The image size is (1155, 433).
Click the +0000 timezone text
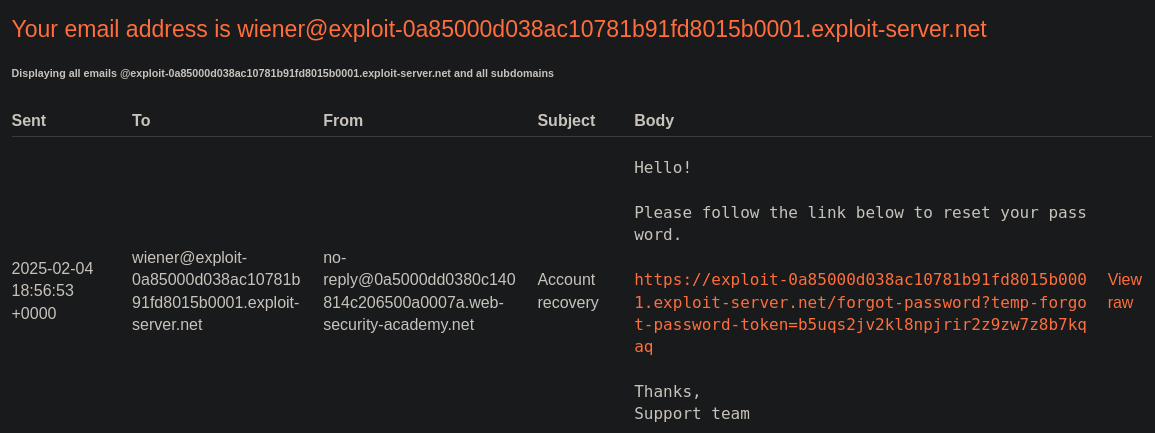click(34, 313)
